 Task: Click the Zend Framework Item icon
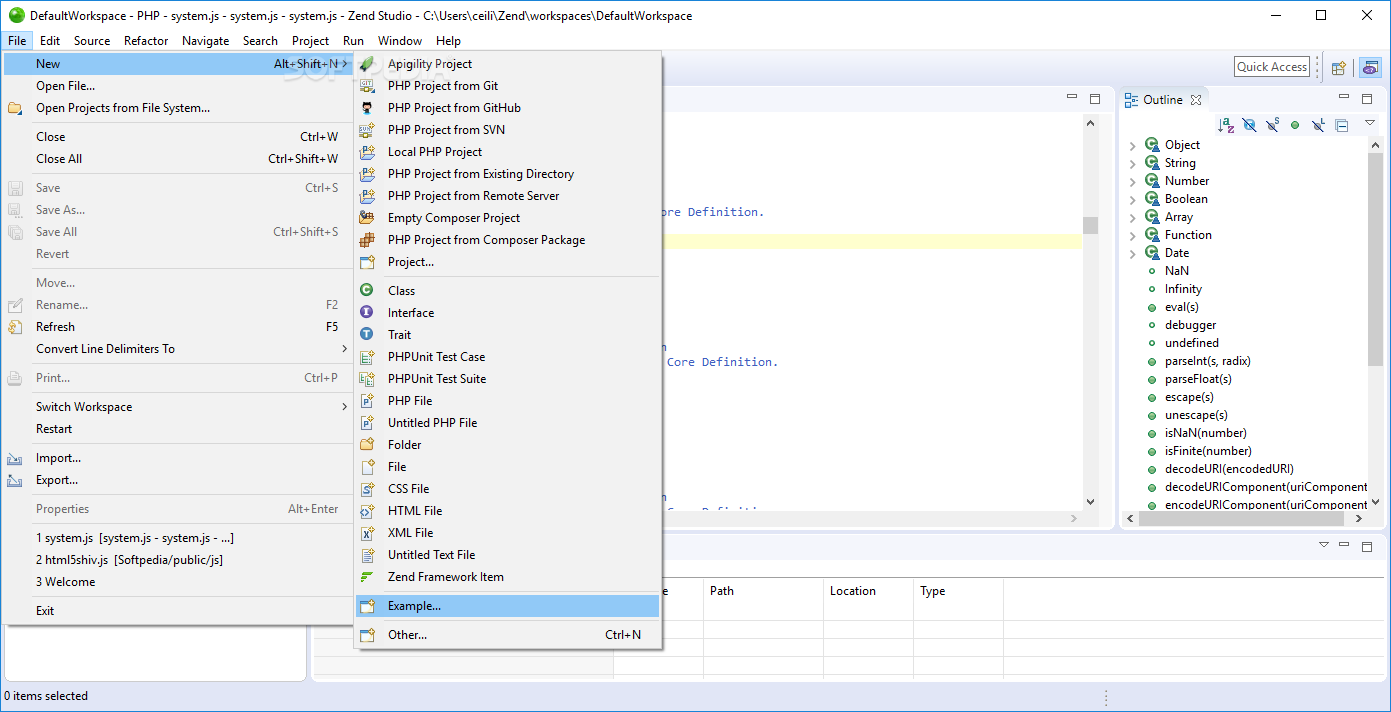(367, 577)
